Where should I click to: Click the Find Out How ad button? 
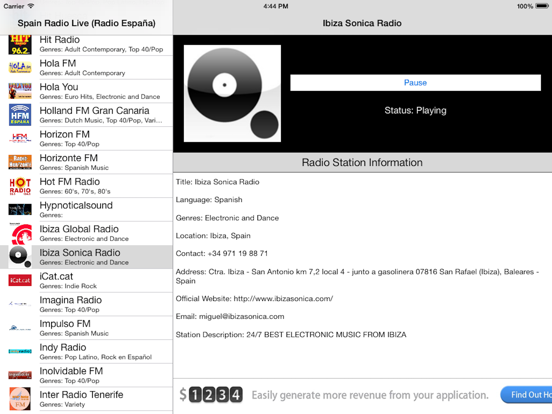pos(526,395)
